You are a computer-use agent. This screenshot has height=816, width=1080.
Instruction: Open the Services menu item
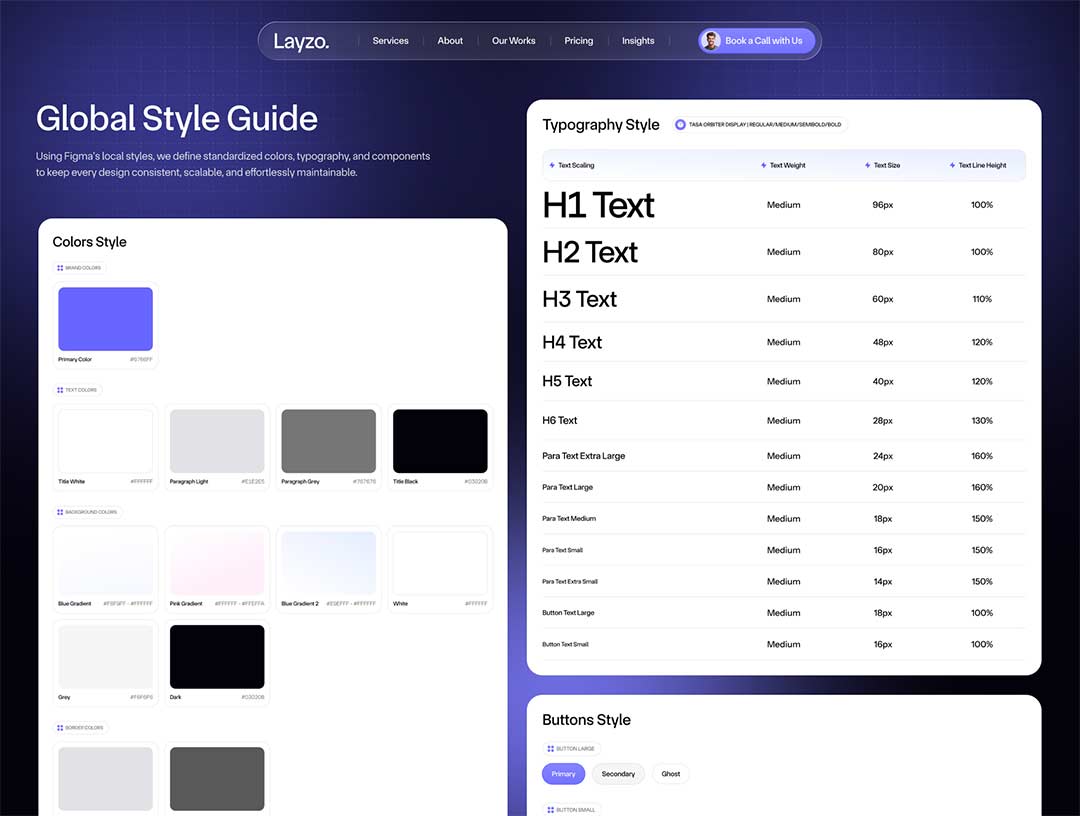point(390,41)
